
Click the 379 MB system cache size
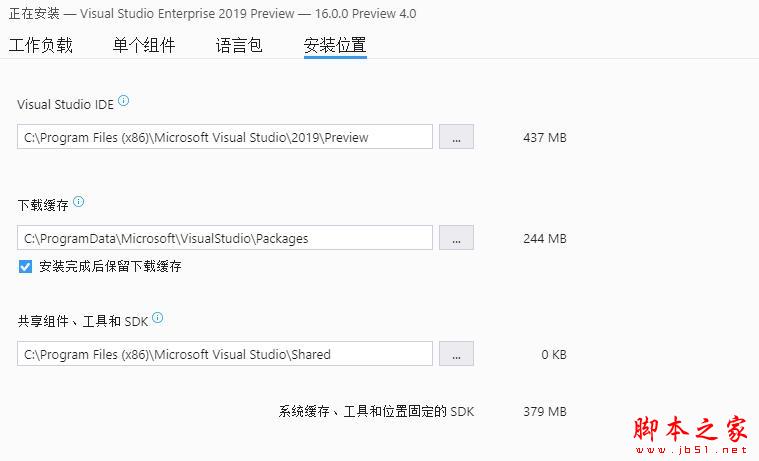point(544,411)
